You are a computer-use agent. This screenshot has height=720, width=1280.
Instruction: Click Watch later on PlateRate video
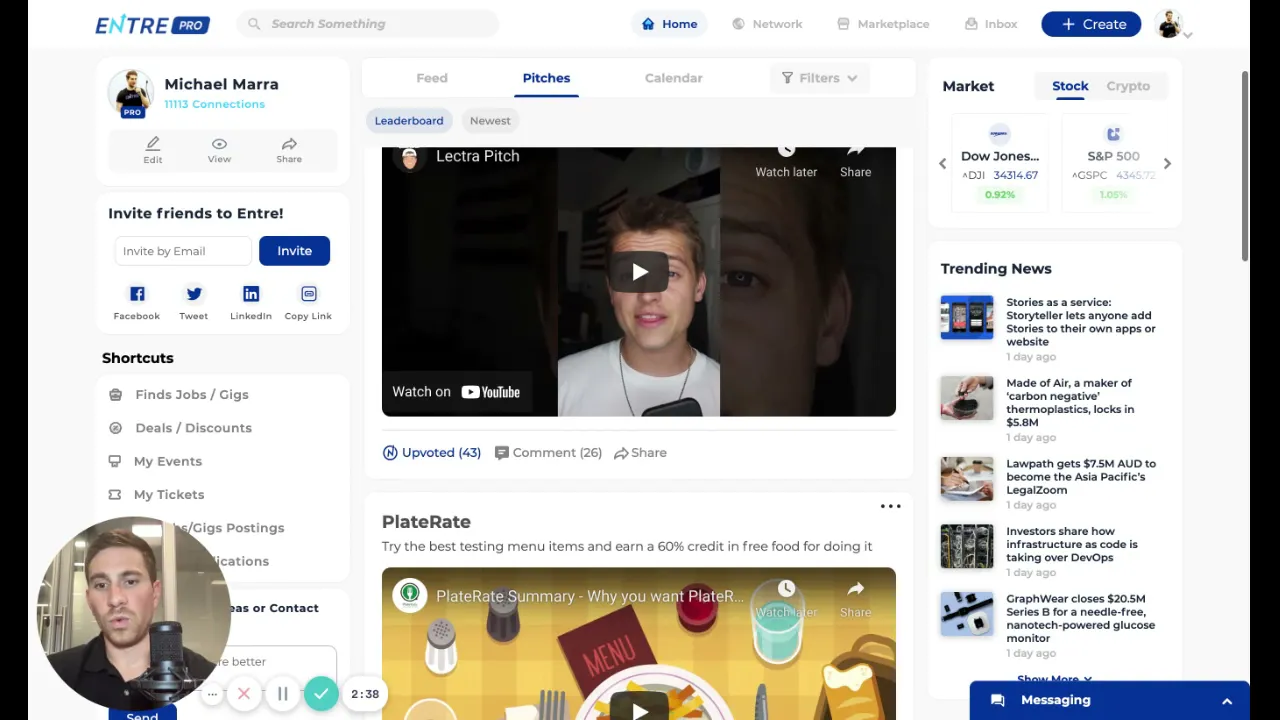(x=786, y=597)
